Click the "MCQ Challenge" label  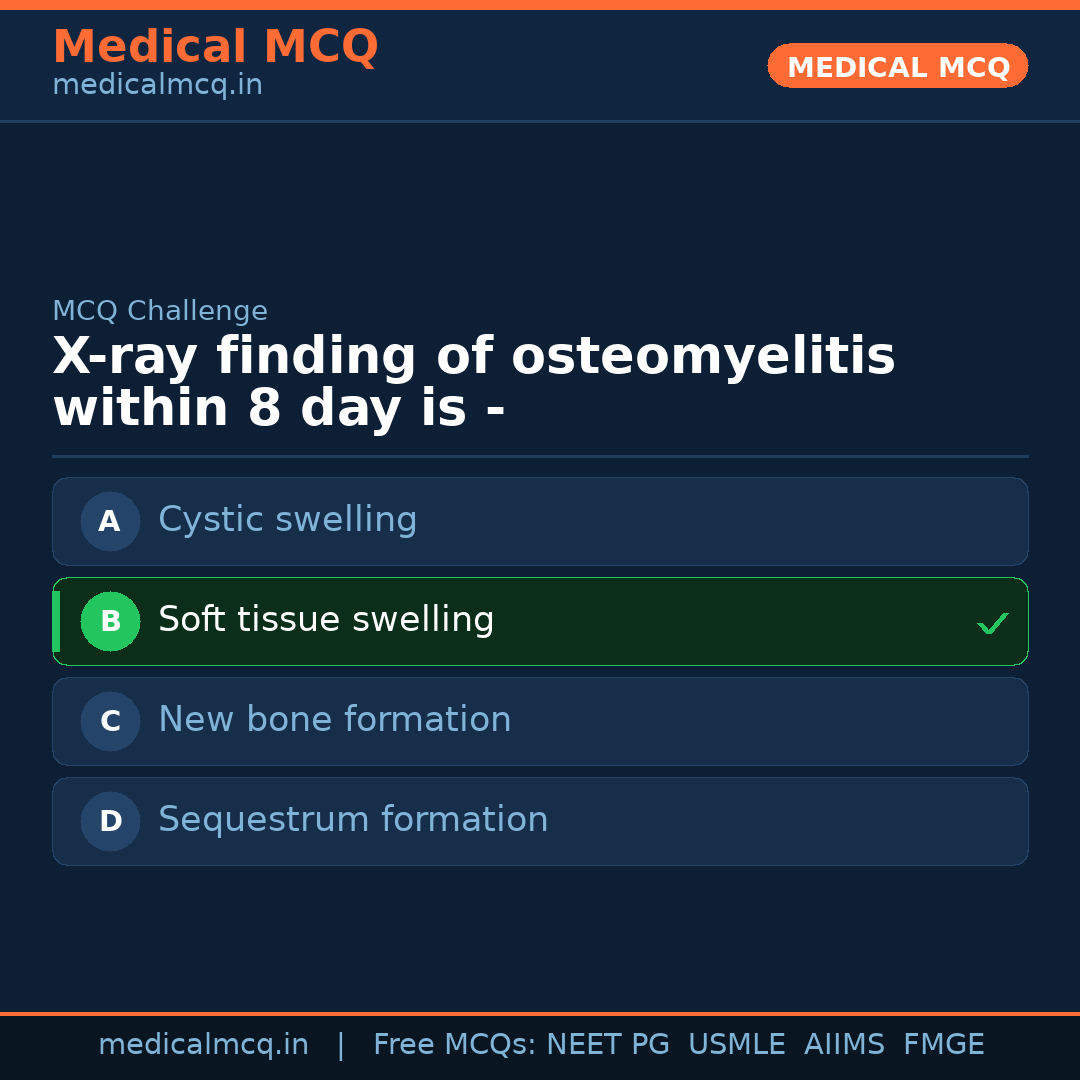click(160, 311)
